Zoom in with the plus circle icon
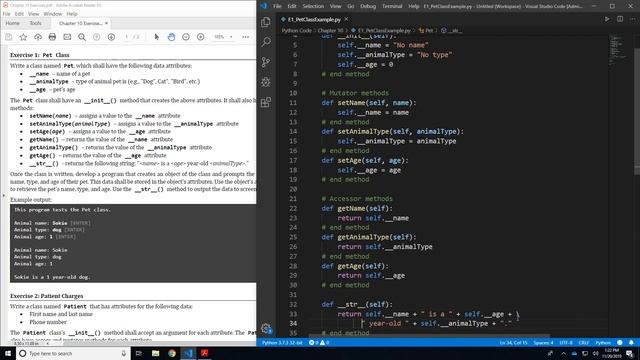Viewport: 640px width, 360px height. coord(200,37)
